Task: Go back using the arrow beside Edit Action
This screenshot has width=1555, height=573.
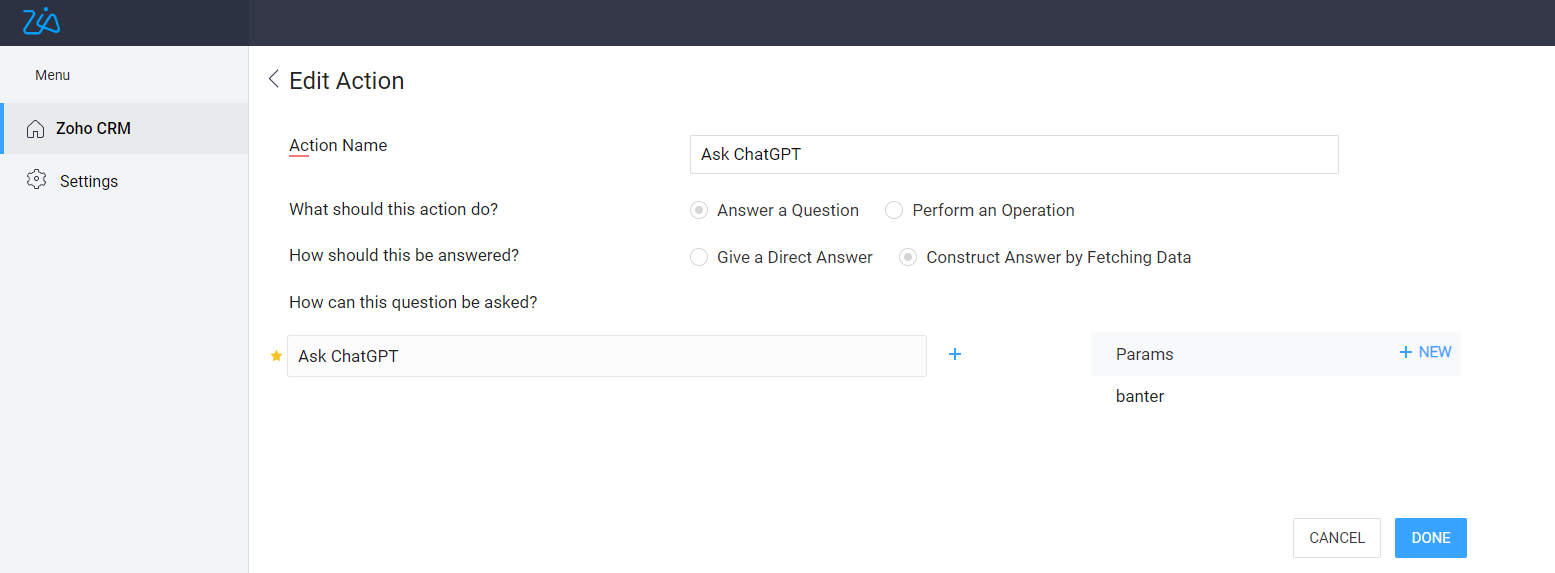Action: [x=273, y=80]
